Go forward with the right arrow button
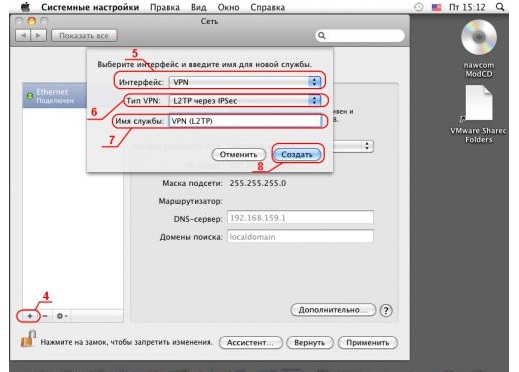The width and height of the screenshot is (519, 372). pyautogui.click(x=38, y=35)
